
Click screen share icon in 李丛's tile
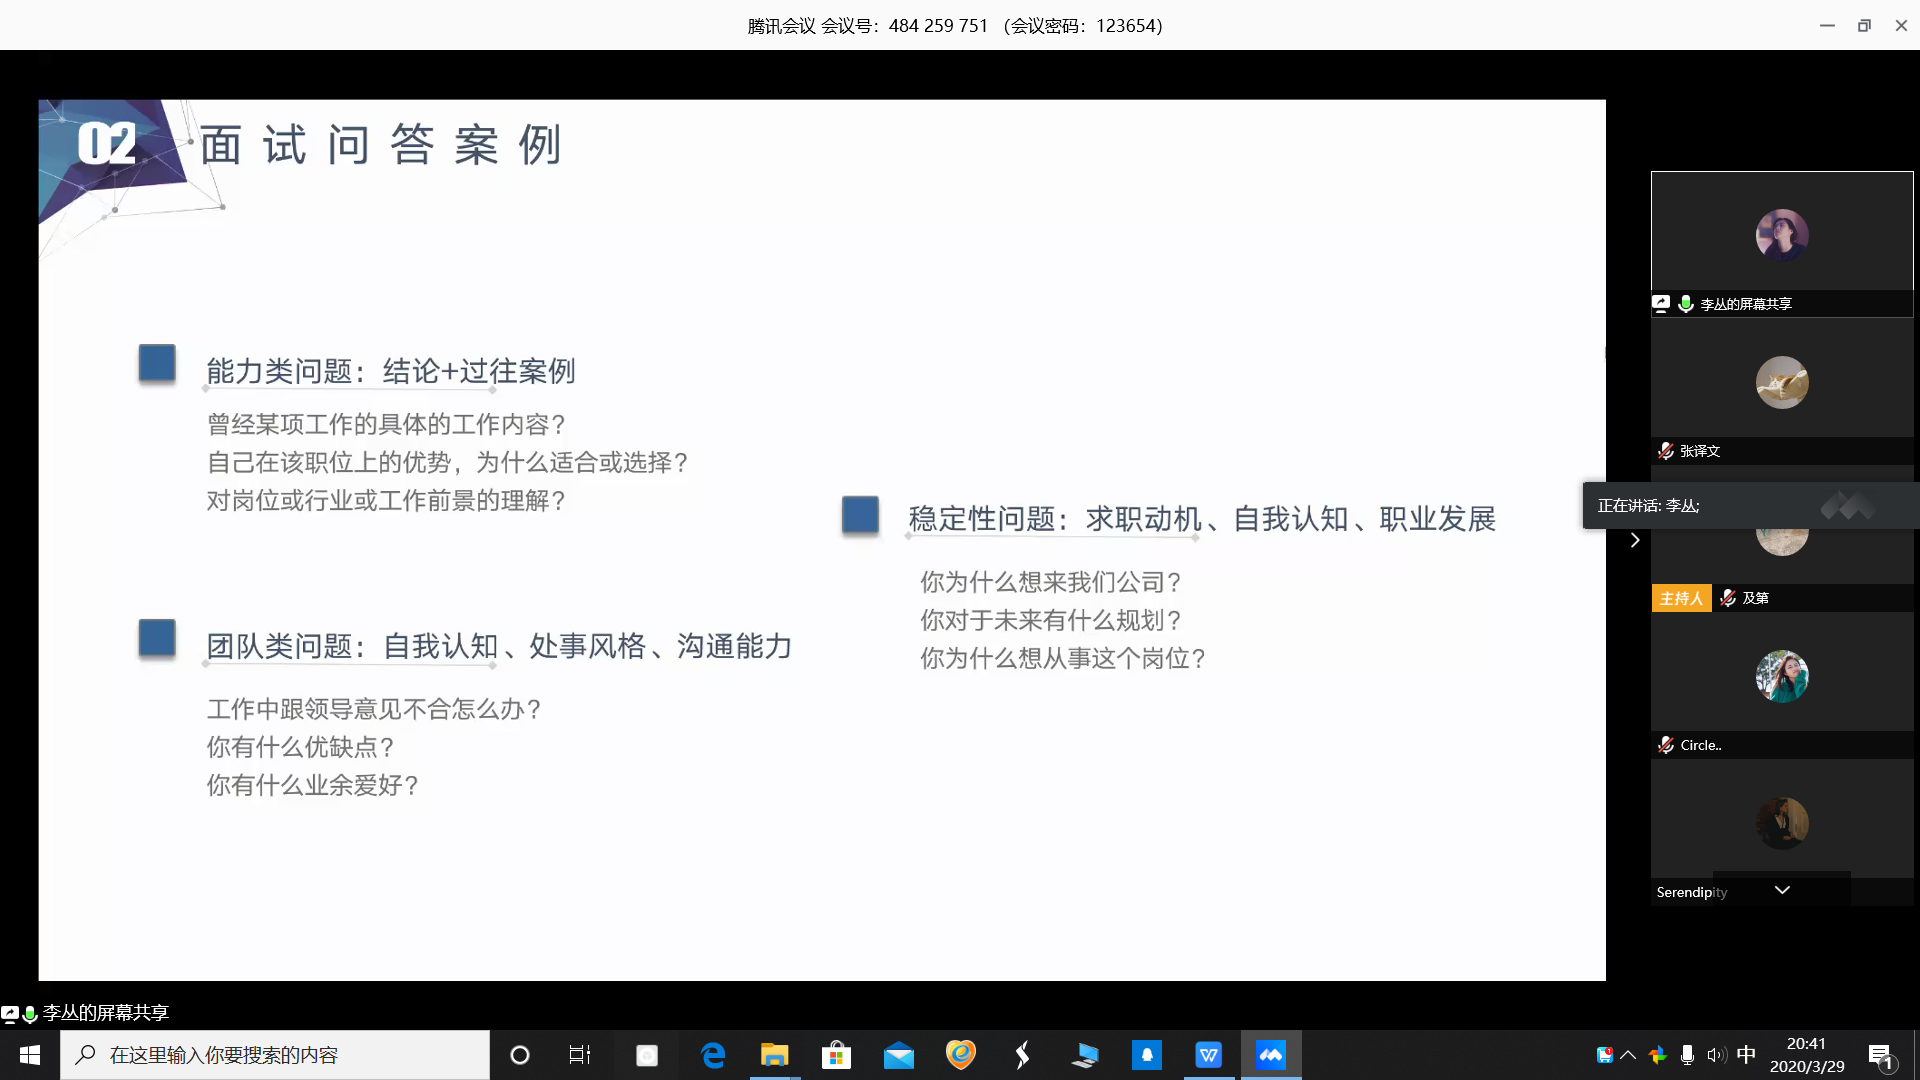pyautogui.click(x=1661, y=304)
